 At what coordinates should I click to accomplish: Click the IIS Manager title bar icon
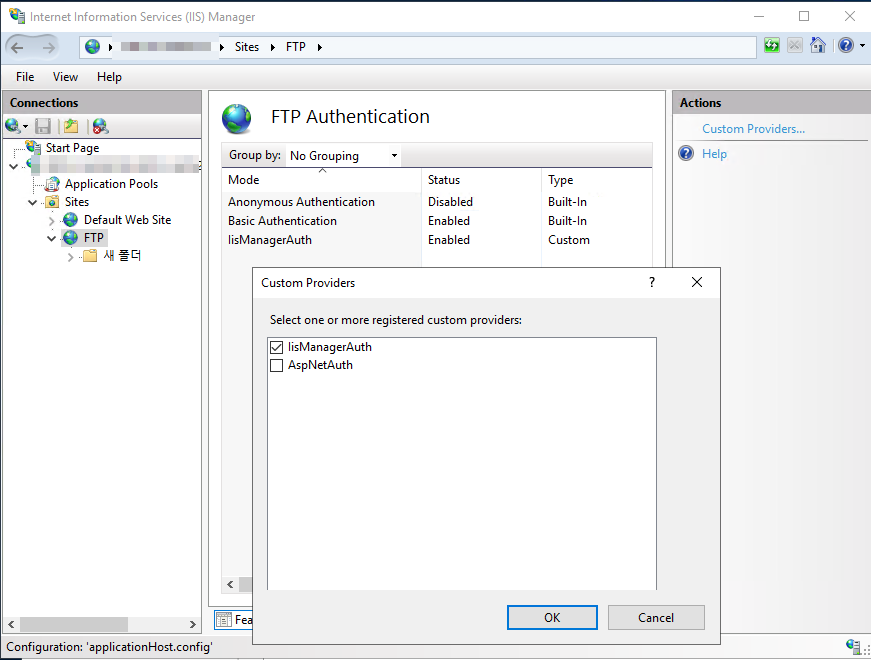coord(17,16)
